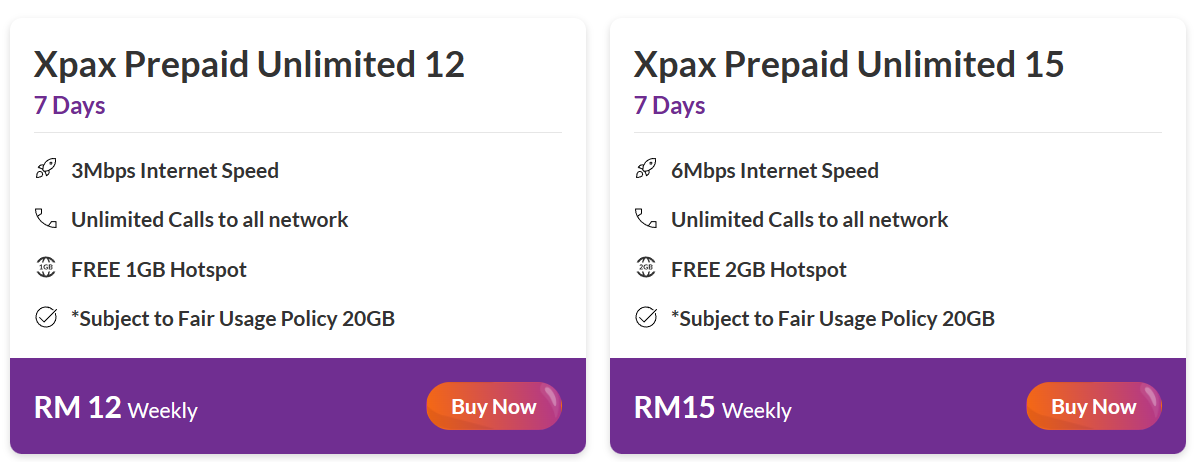Click 7 Days validity under Unlimited 15
Viewport: 1197px width, 462px height.
[x=669, y=106]
